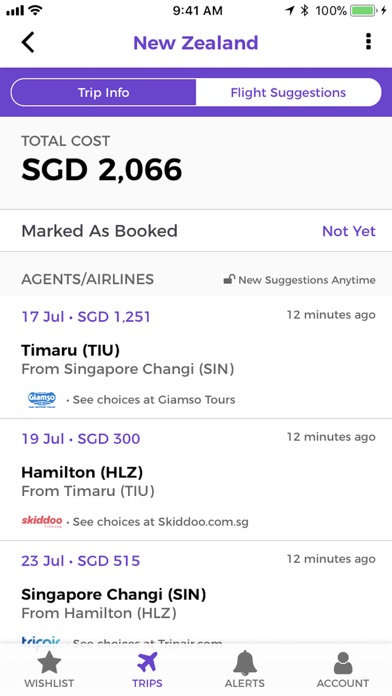
Task: Tap the unlock padlock icon
Action: [x=229, y=280]
